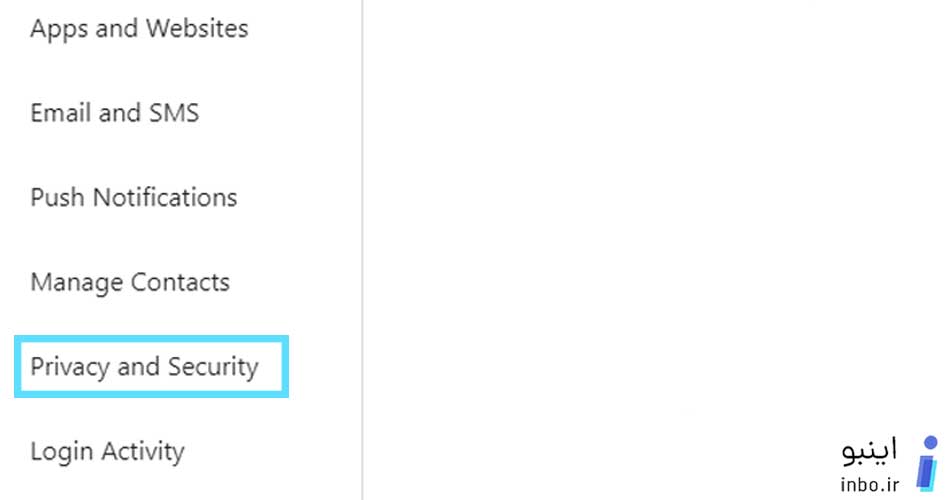This screenshot has width=950, height=500.
Task: View Login Activity page
Action: (x=107, y=452)
